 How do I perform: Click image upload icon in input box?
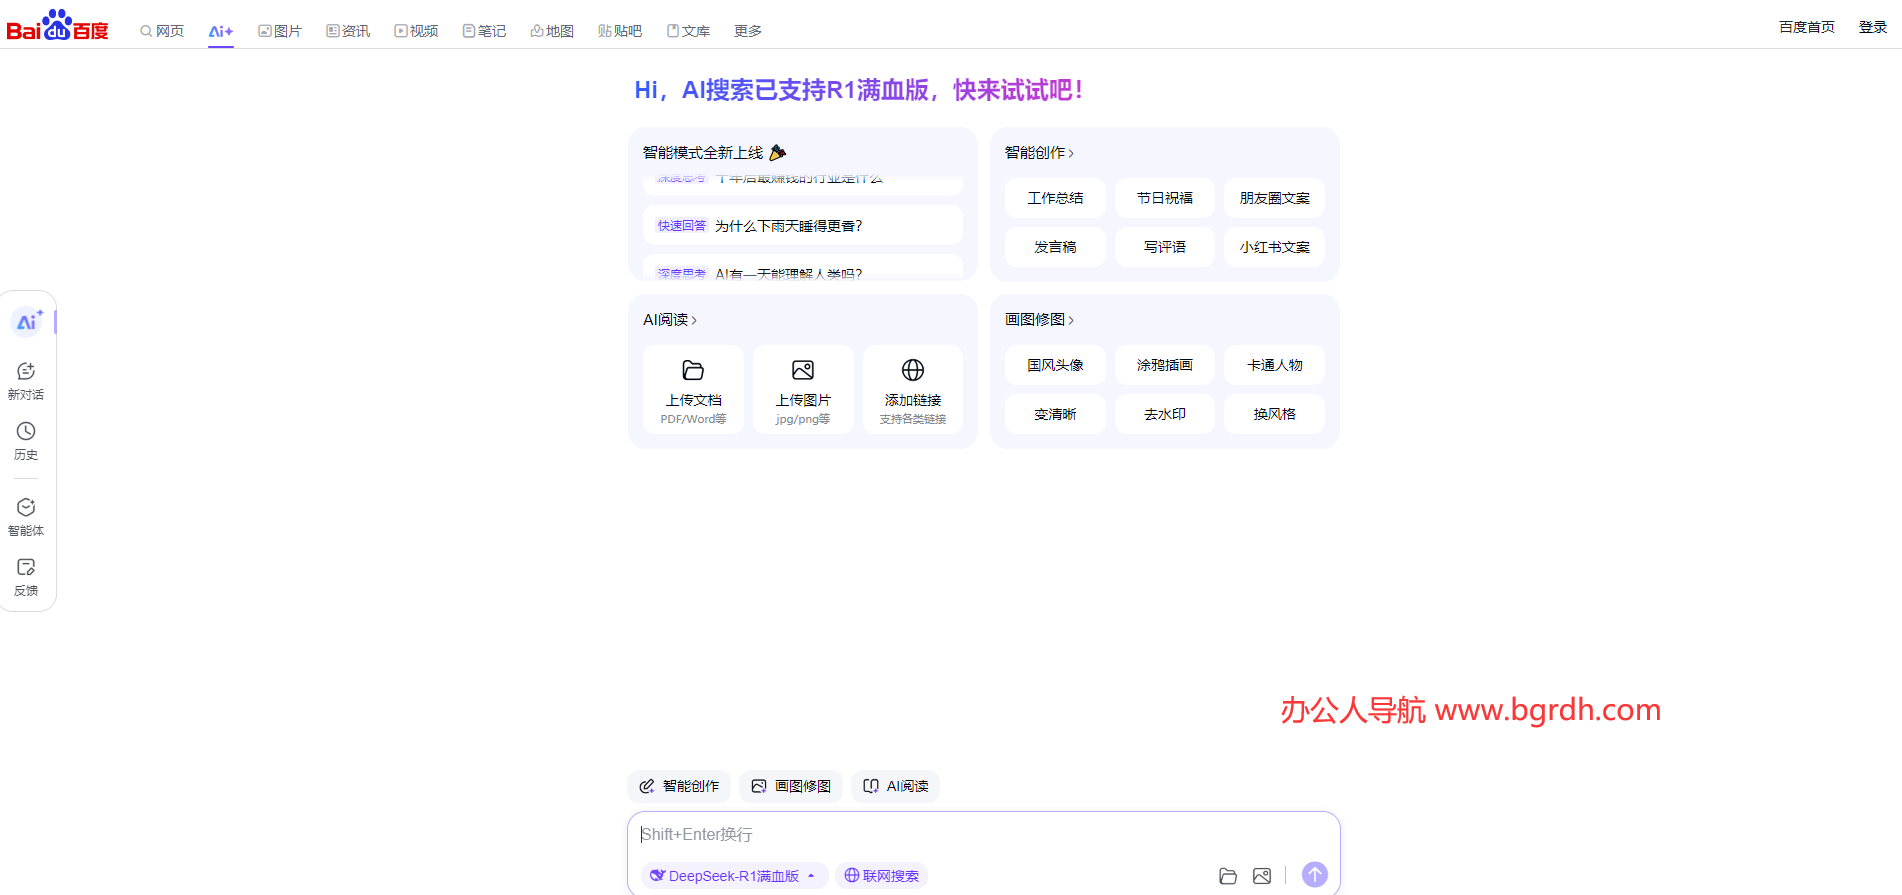coord(1262,876)
